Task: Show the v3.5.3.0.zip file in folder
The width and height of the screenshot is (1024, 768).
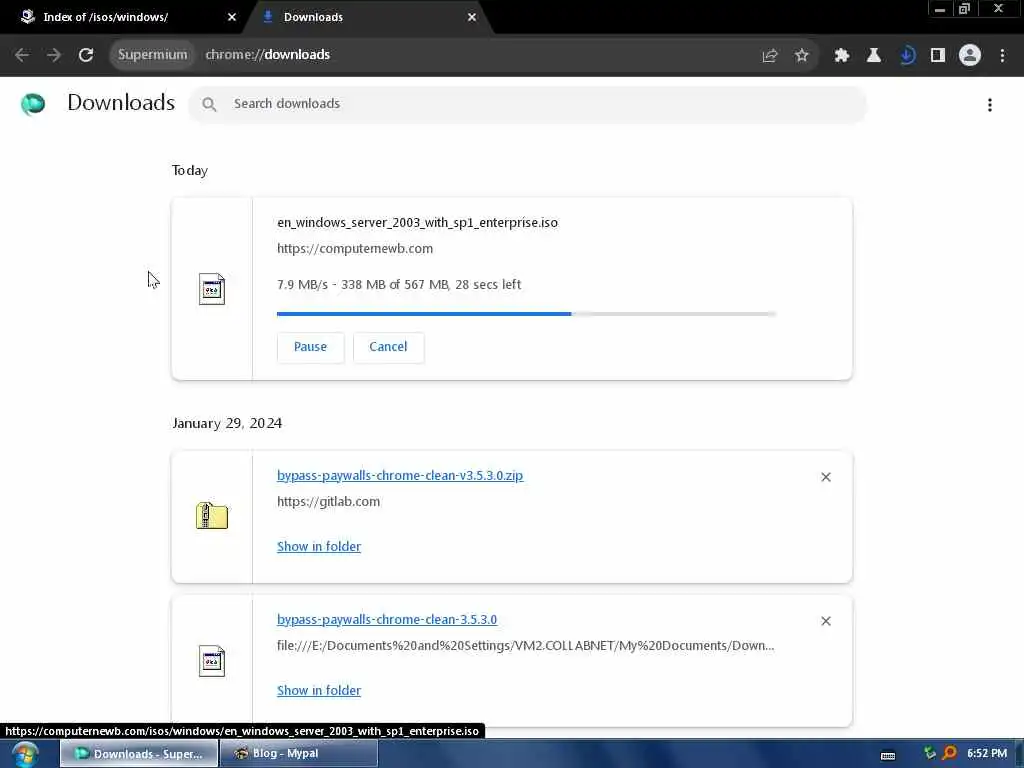Action: (x=319, y=547)
